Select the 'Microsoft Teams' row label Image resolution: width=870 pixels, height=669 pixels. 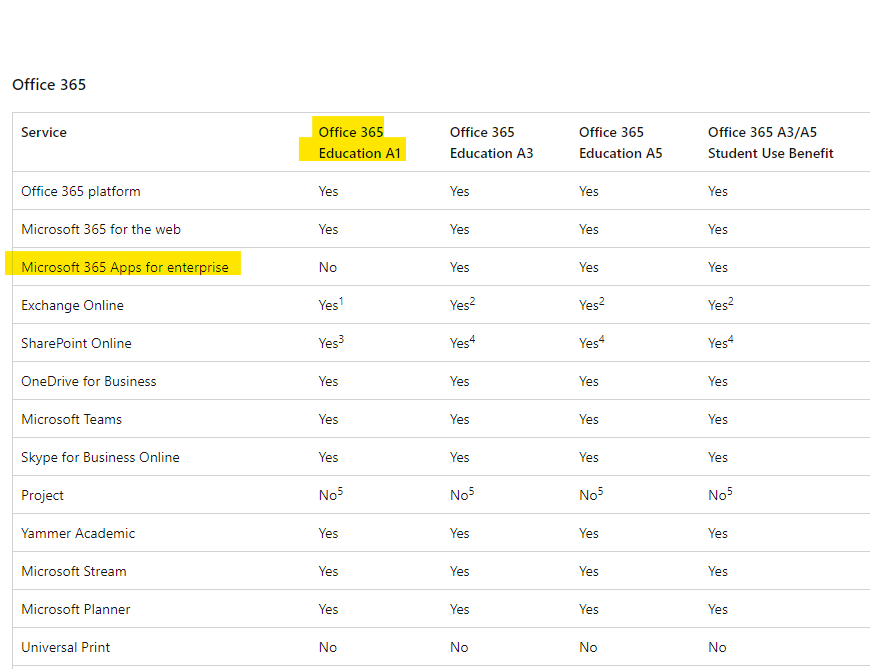click(71, 419)
